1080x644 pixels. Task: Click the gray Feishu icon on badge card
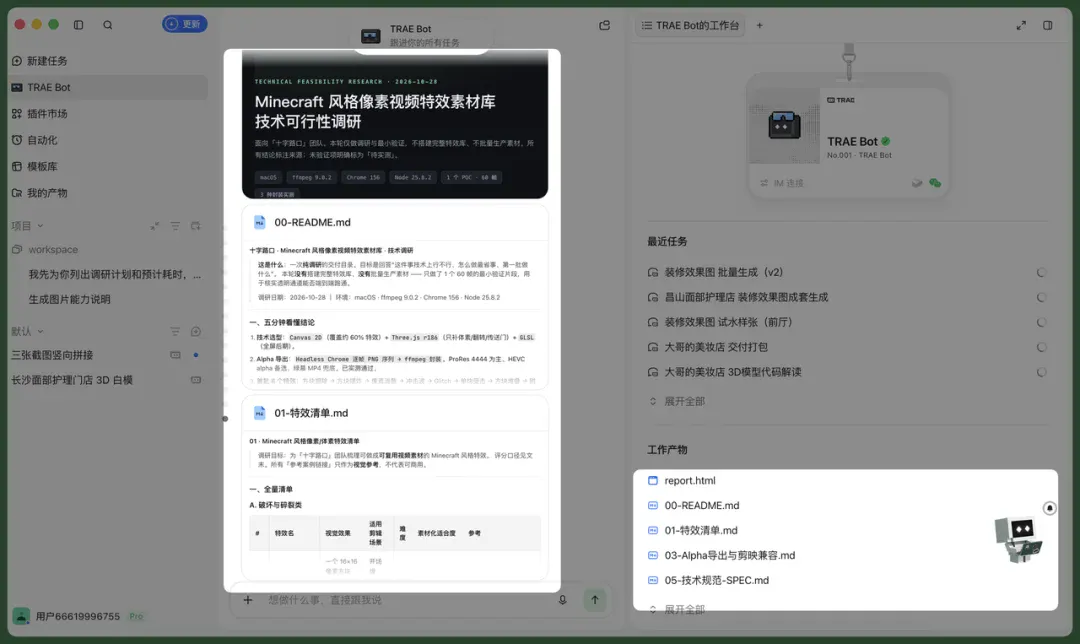tap(917, 183)
